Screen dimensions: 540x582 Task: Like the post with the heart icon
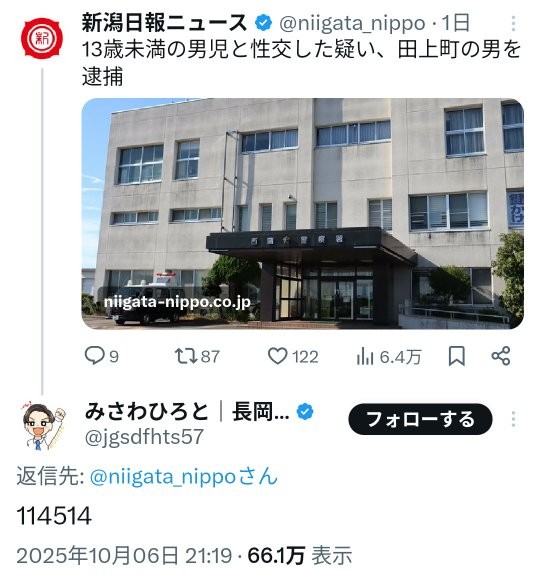[x=278, y=356]
